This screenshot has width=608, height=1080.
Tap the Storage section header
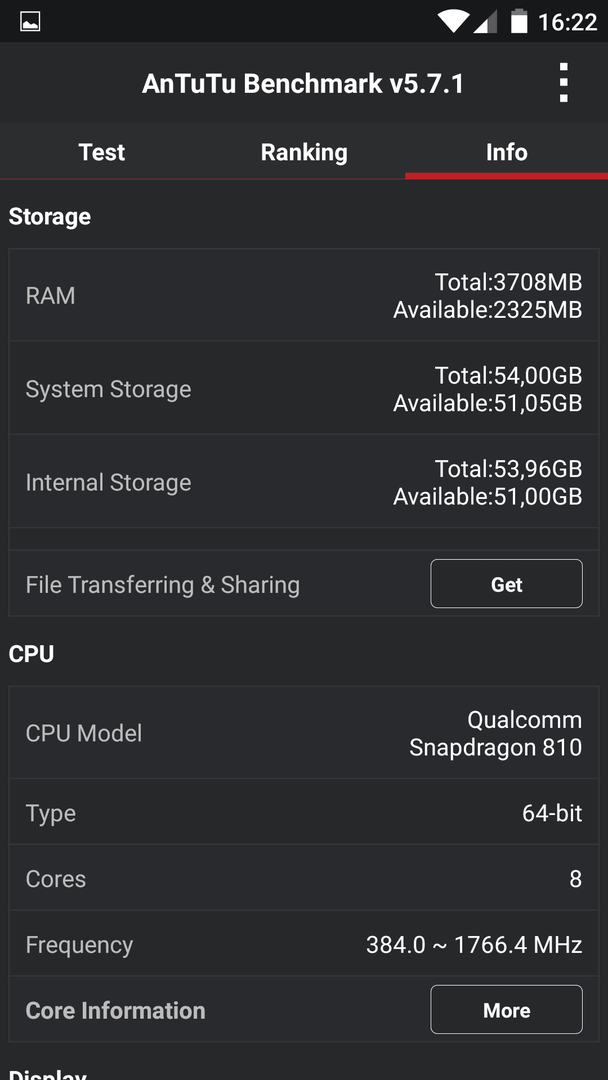pyautogui.click(x=50, y=216)
